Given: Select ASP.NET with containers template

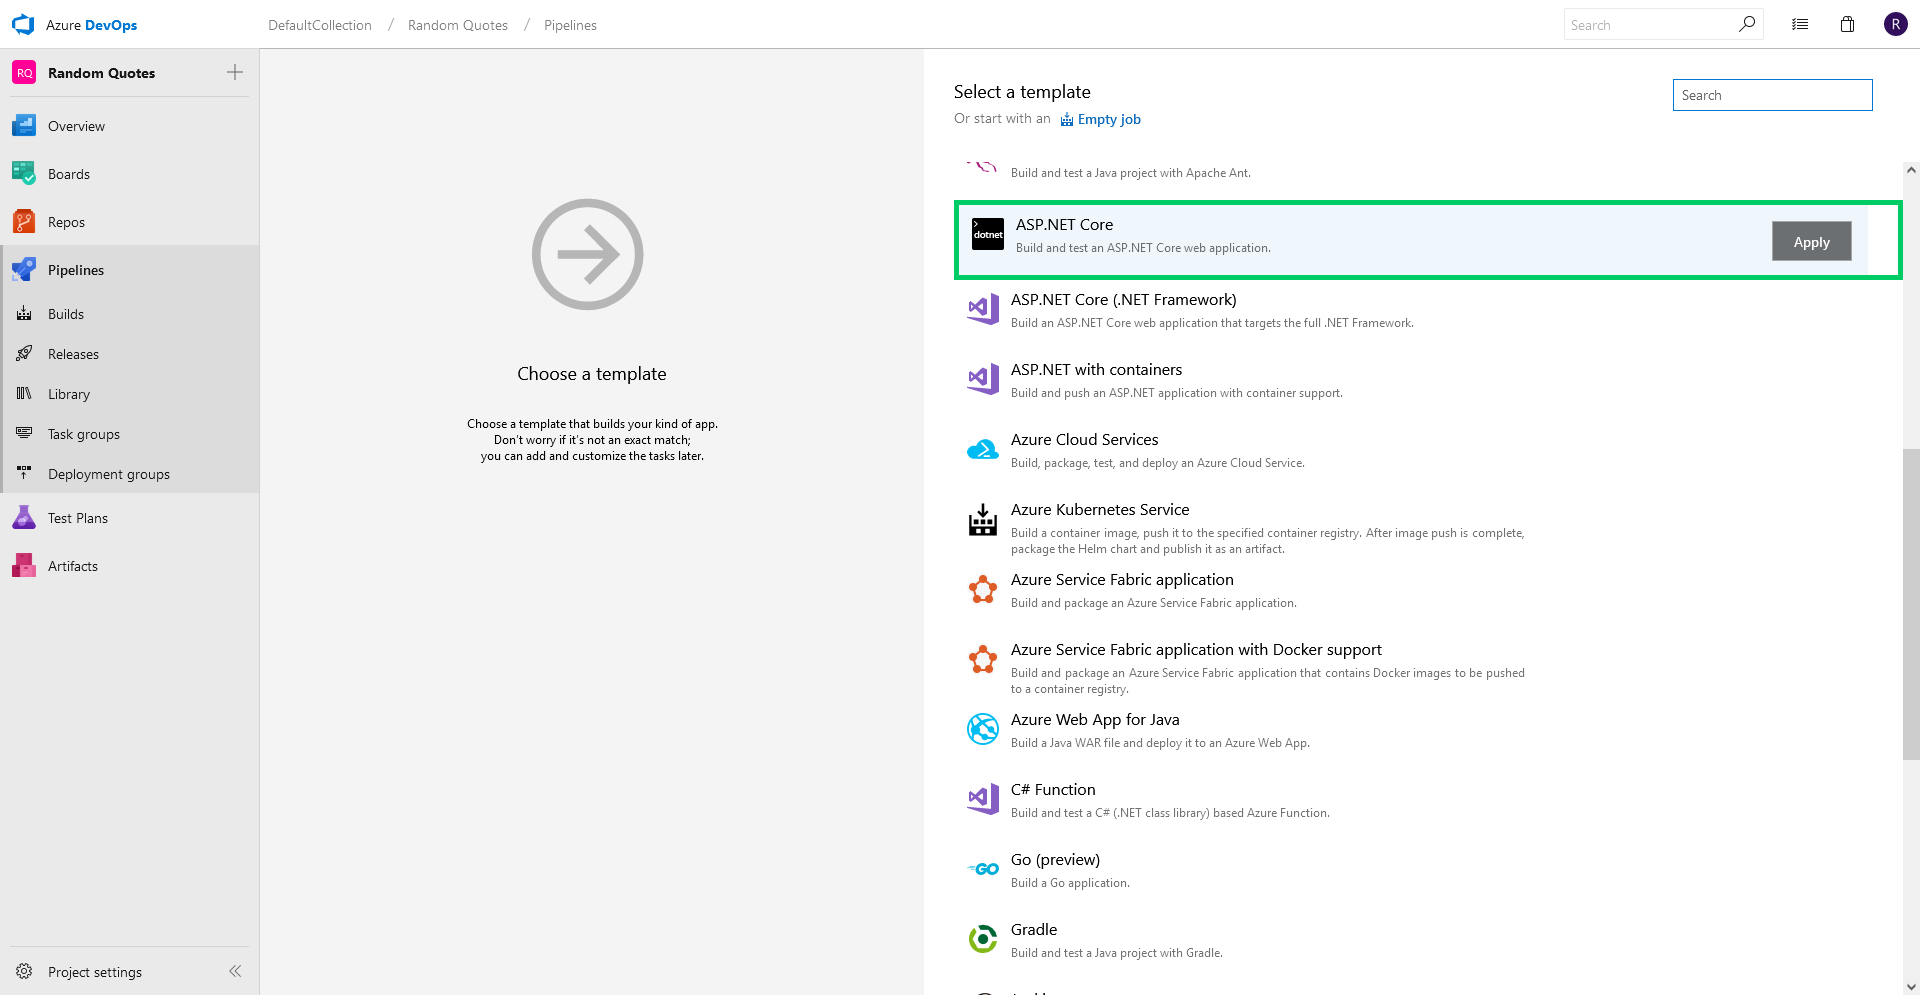Looking at the screenshot, I should coord(1096,370).
